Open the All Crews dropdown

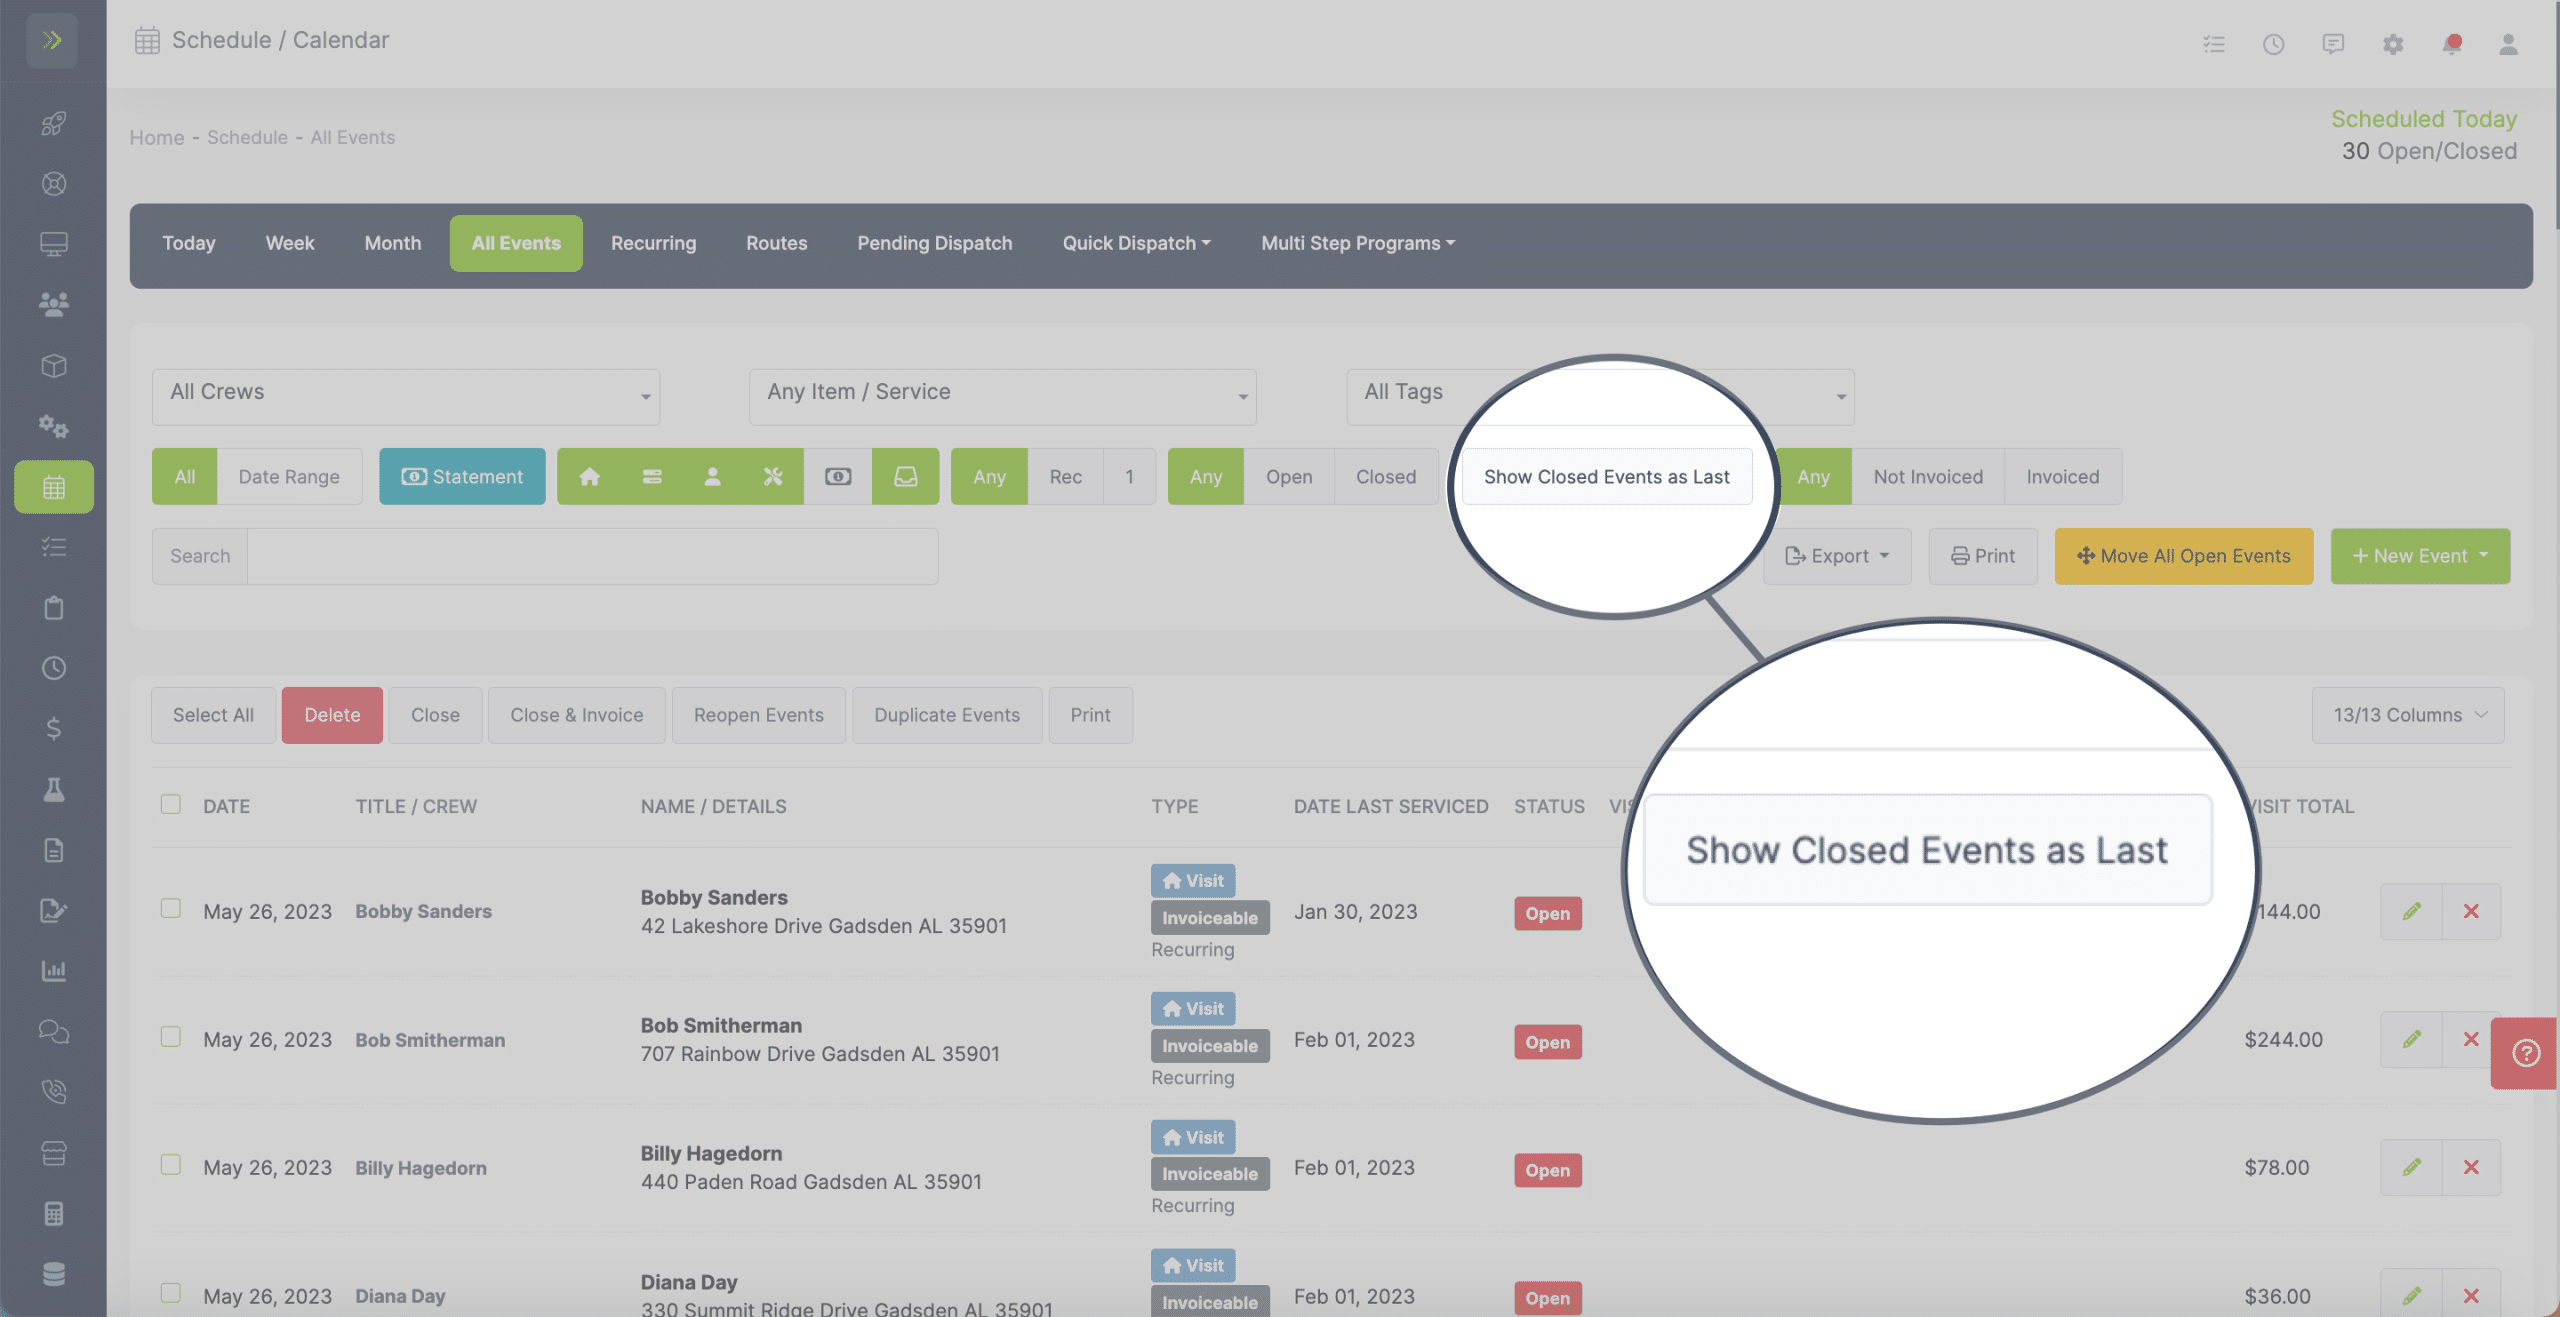406,397
